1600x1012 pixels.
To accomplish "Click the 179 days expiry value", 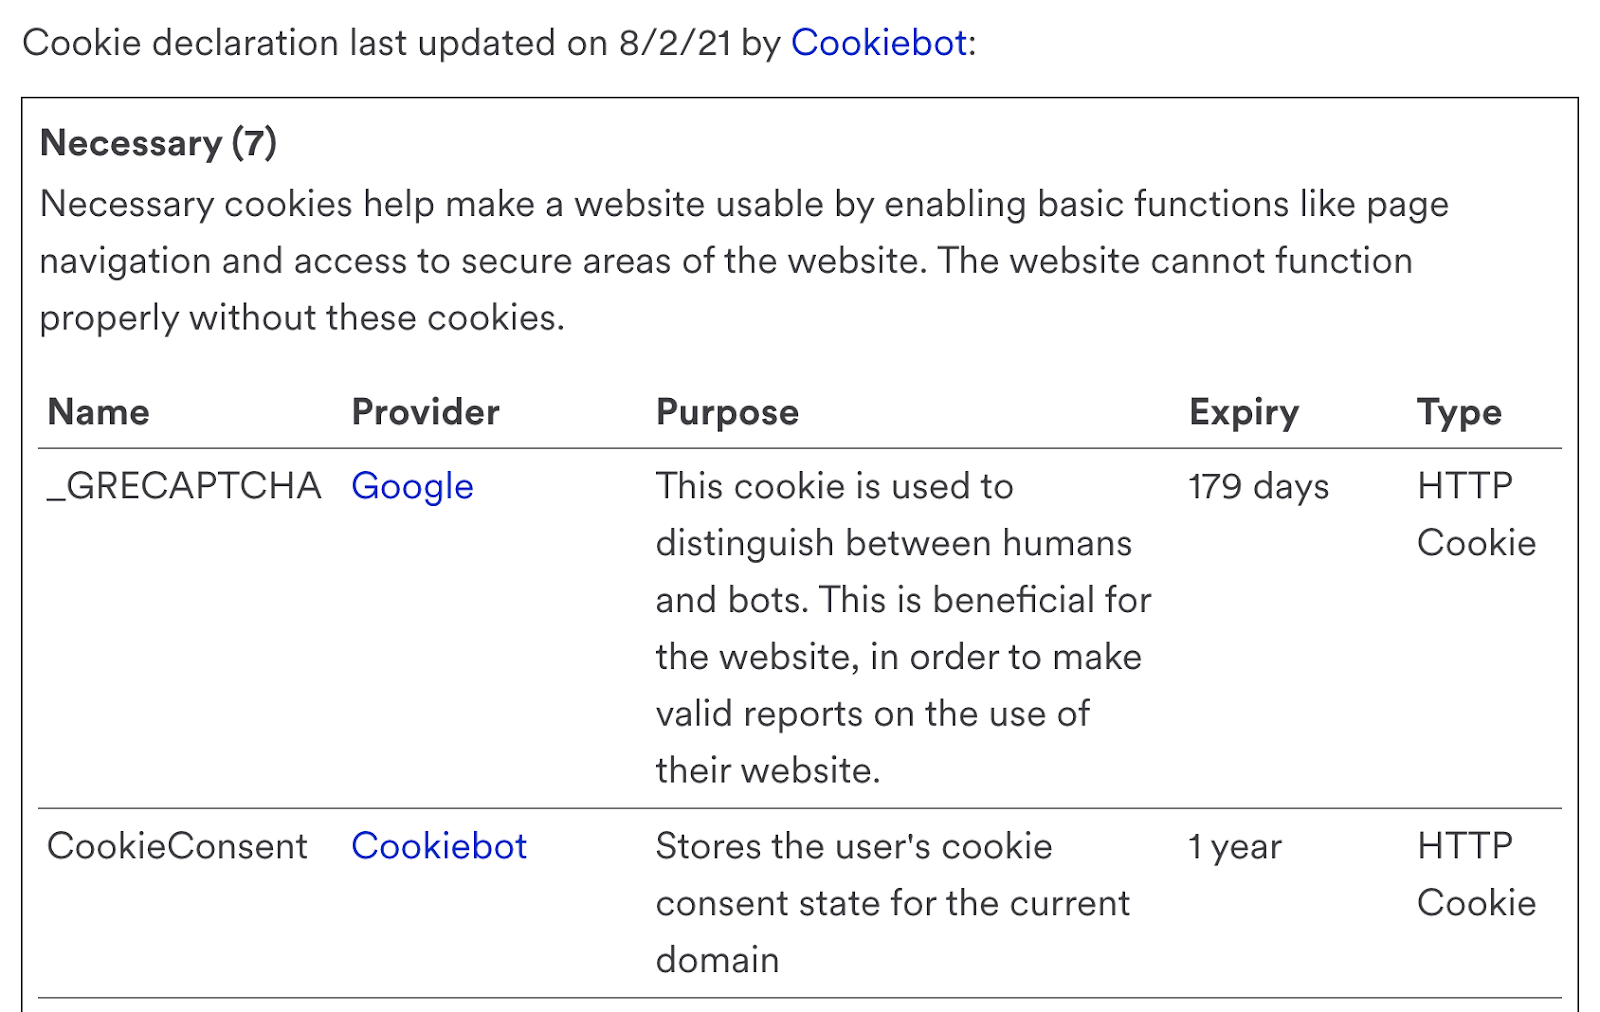I will click(x=1258, y=487).
